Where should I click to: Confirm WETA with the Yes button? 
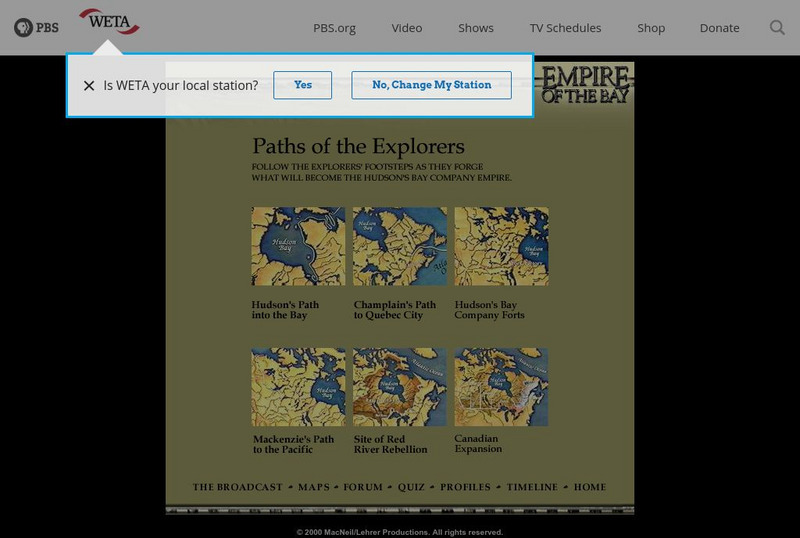click(x=303, y=85)
